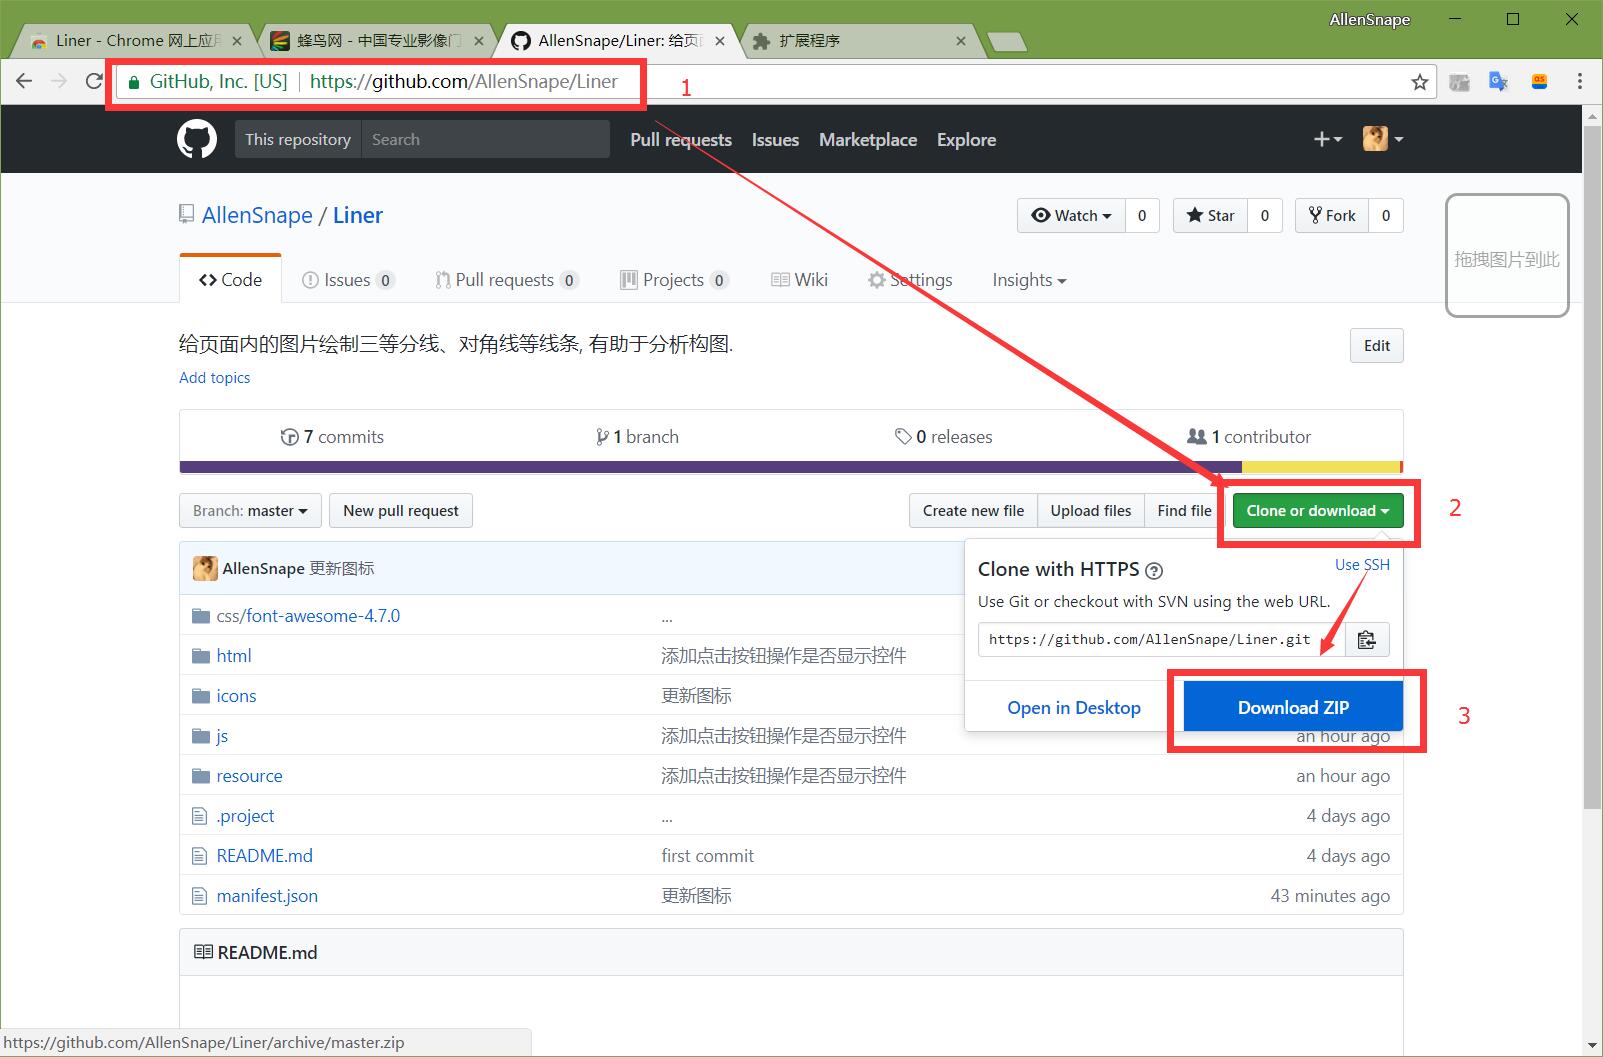Click Pull requests in the top navigation
Screen dimensions: 1603x1057
[681, 140]
